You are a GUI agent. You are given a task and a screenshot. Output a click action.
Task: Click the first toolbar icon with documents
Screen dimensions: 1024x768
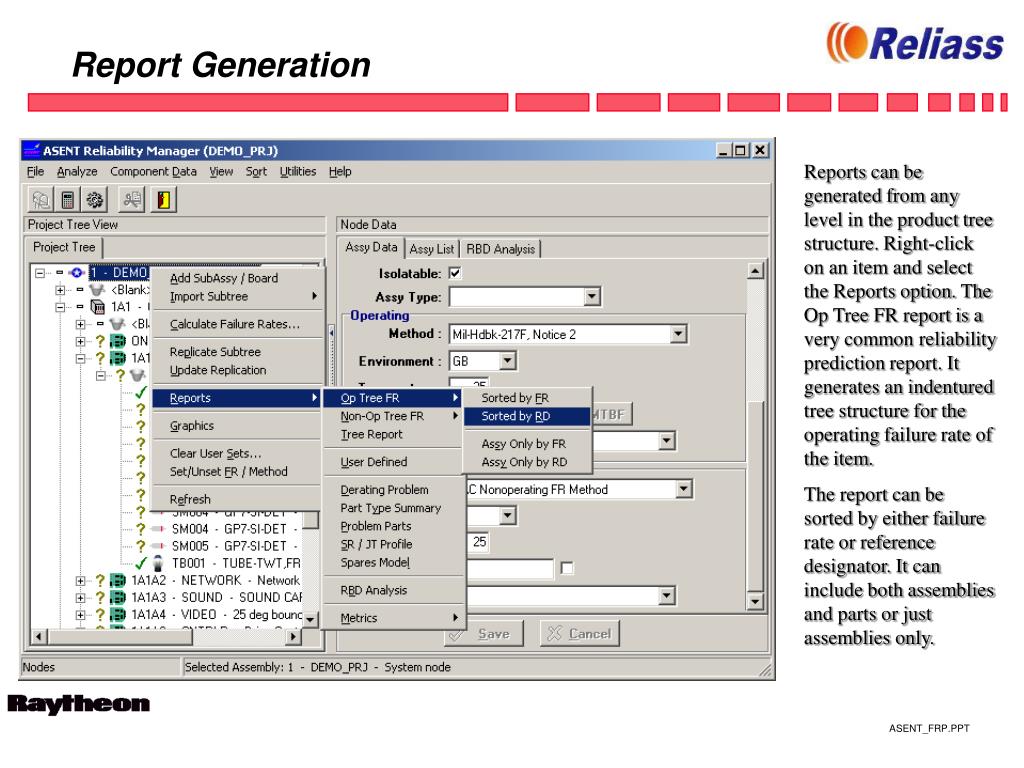[40, 199]
